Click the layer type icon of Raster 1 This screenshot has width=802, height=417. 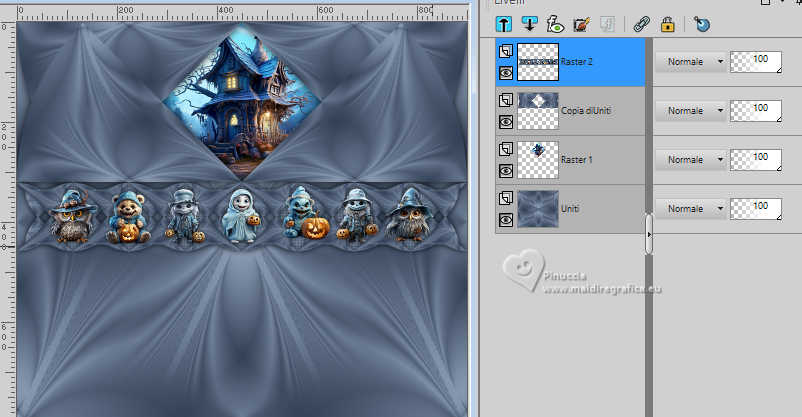tap(506, 149)
